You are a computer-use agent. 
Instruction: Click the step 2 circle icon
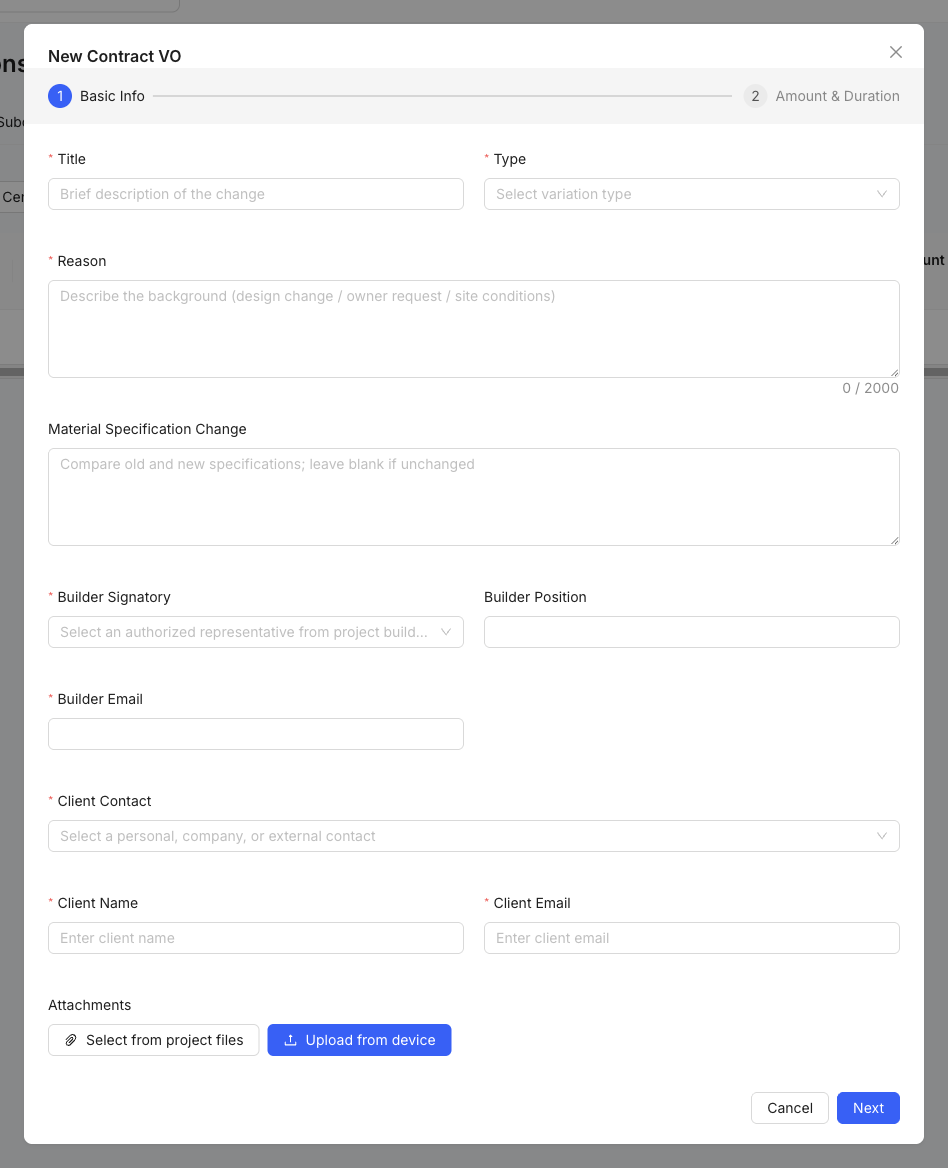[x=755, y=96]
